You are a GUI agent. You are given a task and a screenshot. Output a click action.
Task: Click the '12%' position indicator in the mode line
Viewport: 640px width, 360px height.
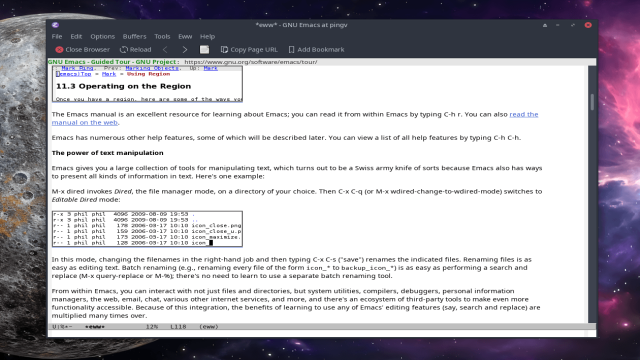coord(152,327)
